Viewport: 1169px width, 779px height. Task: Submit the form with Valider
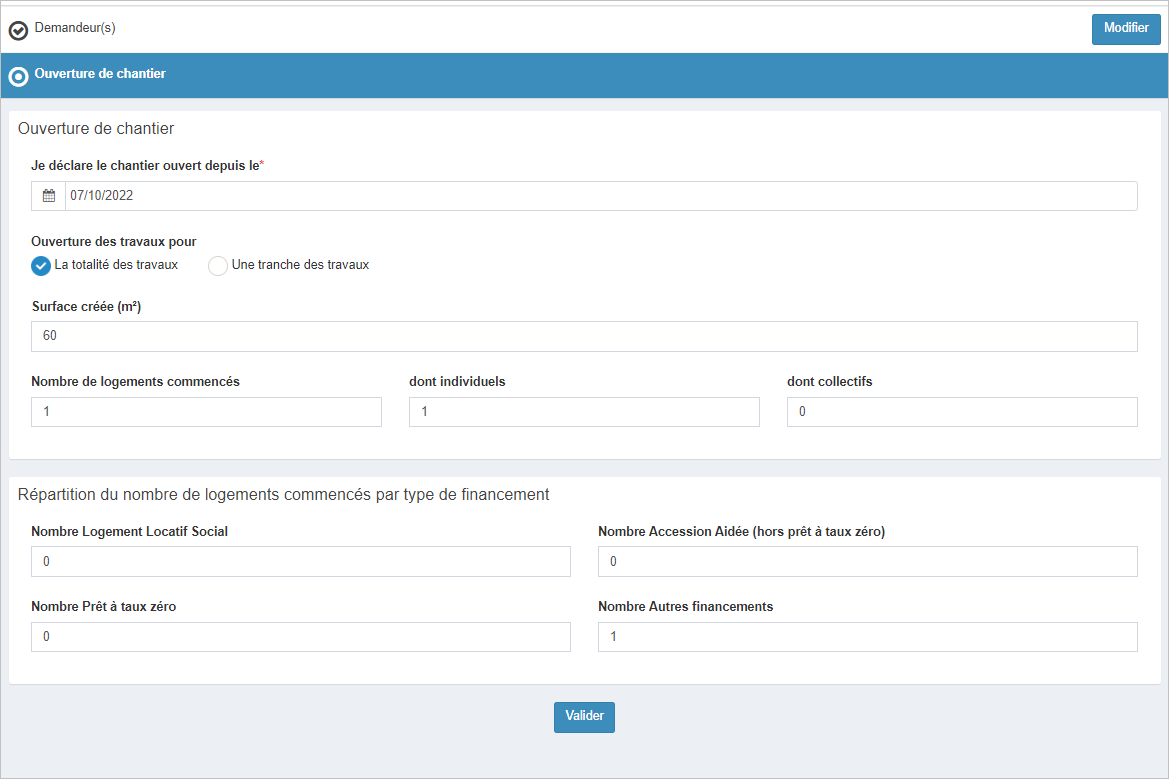tap(584, 717)
